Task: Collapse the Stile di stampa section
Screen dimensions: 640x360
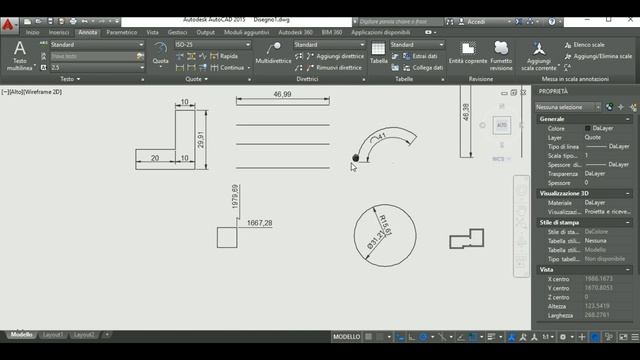Action: 628,222
